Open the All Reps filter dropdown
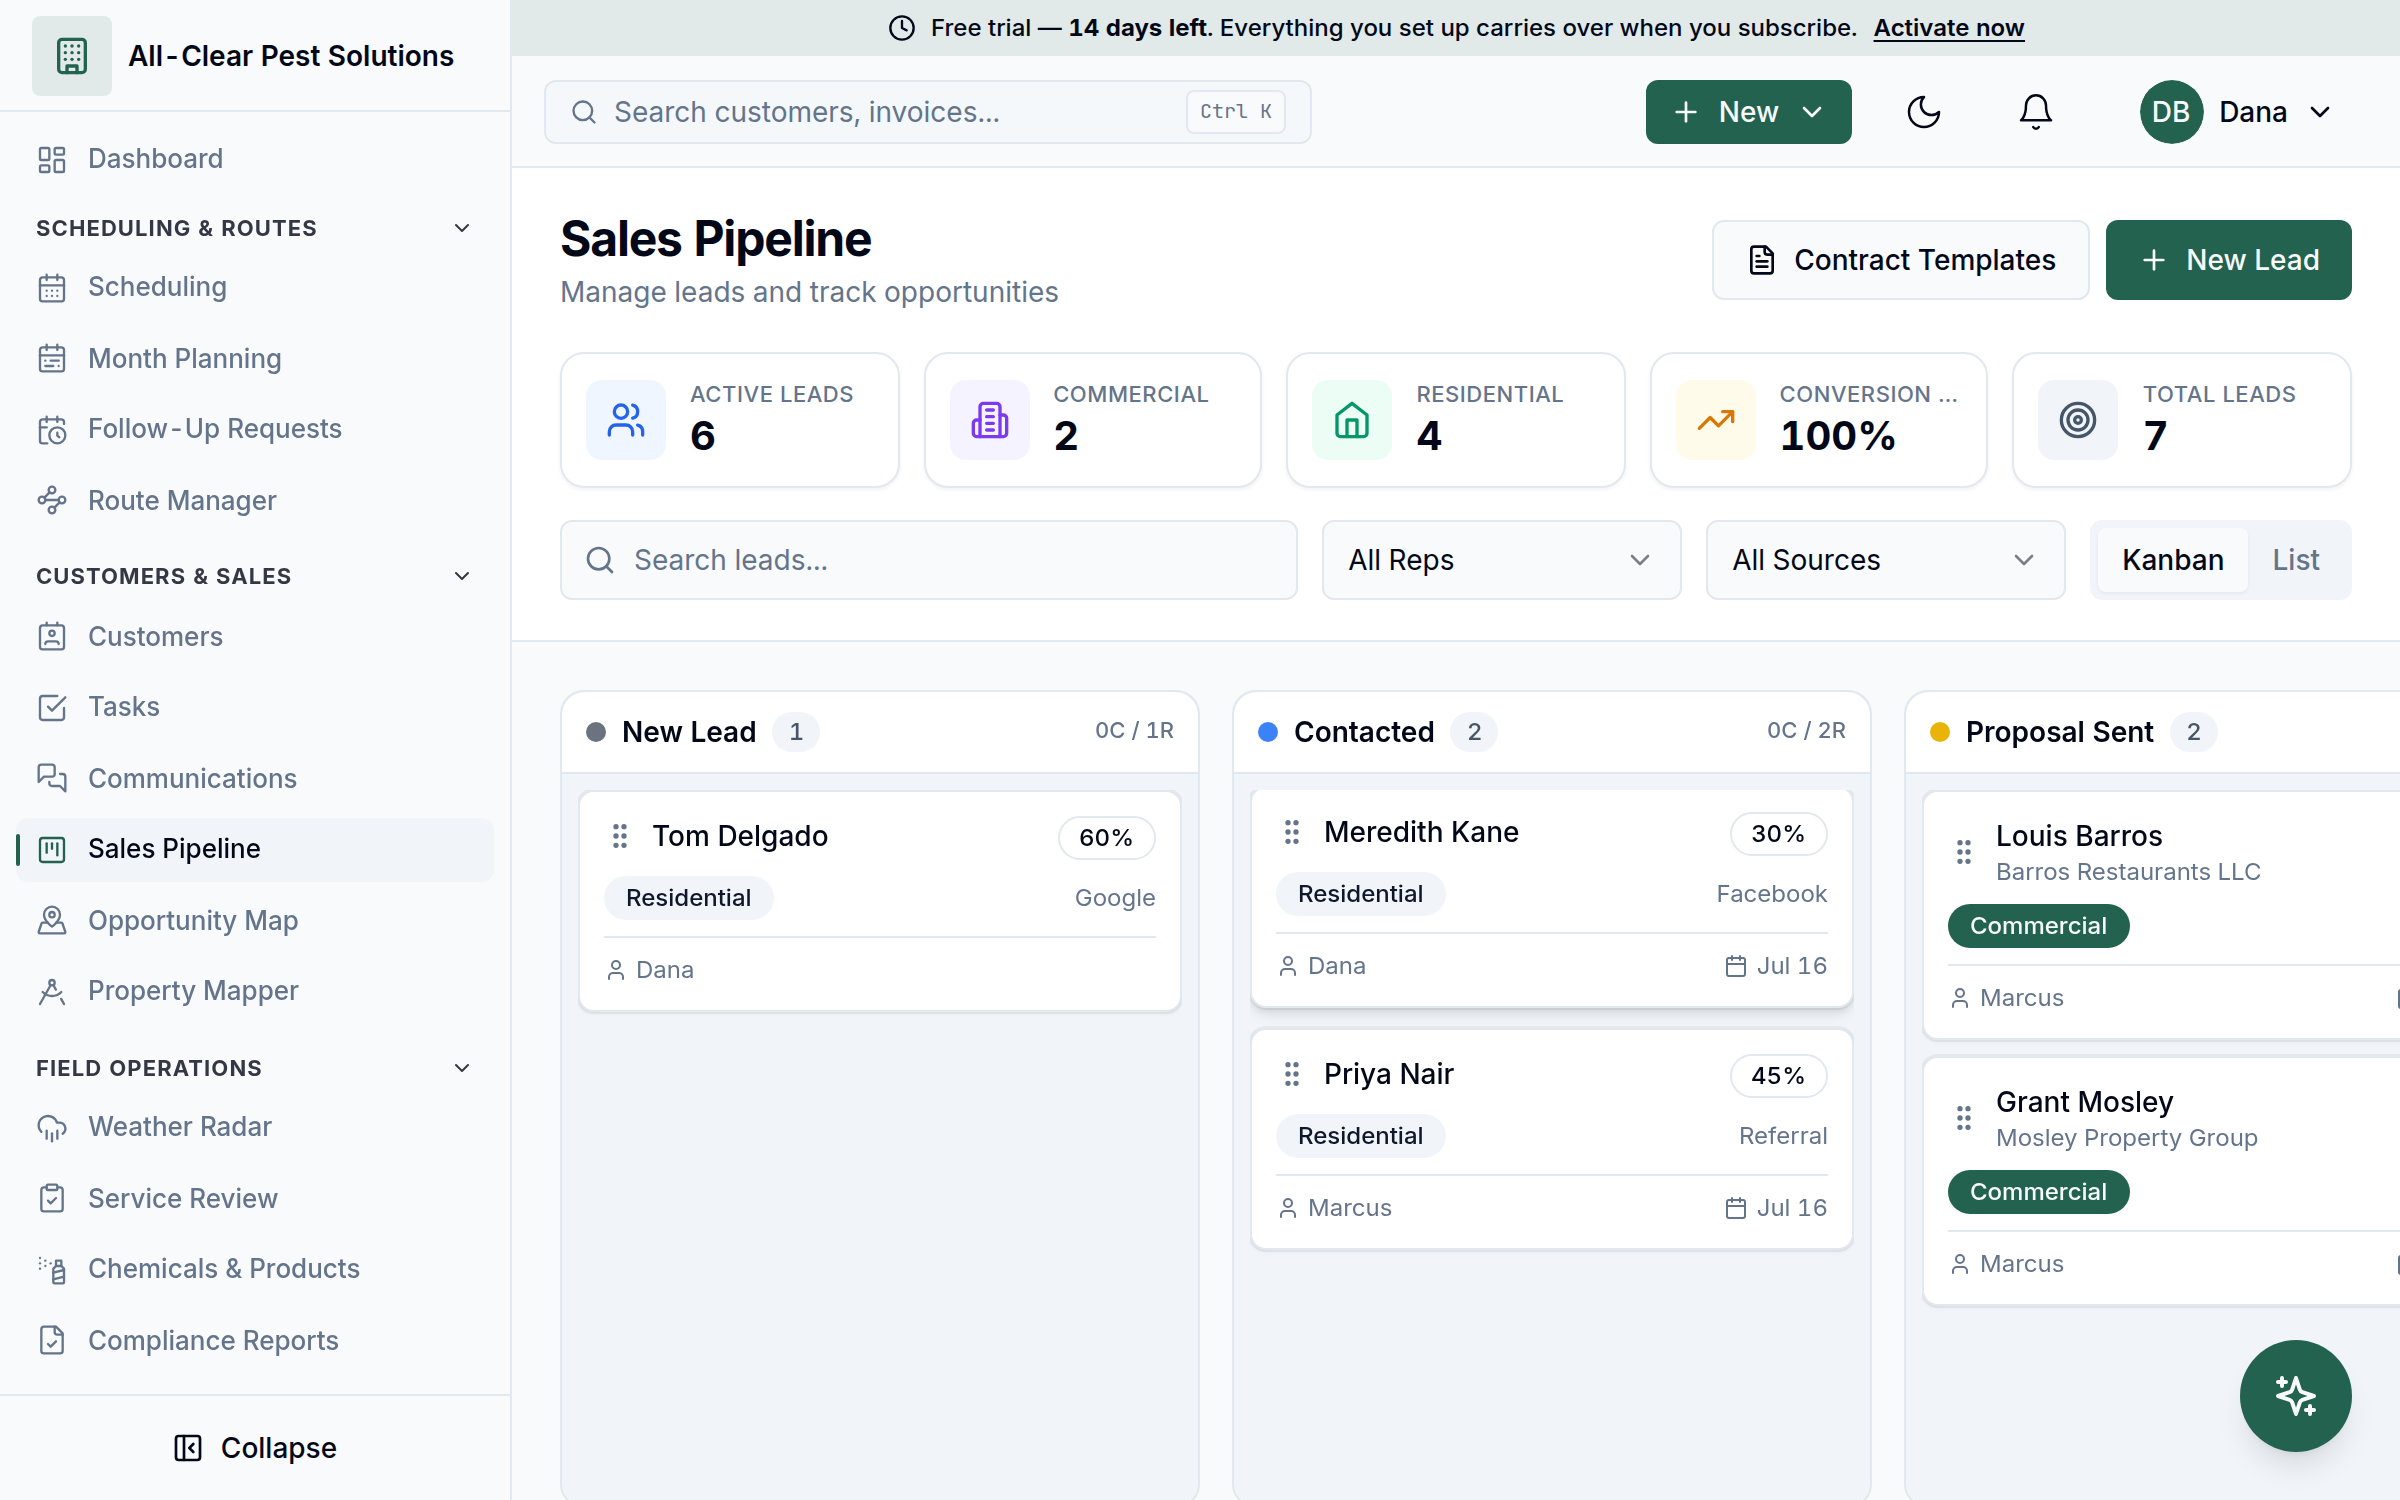The image size is (2400, 1500). [1501, 560]
